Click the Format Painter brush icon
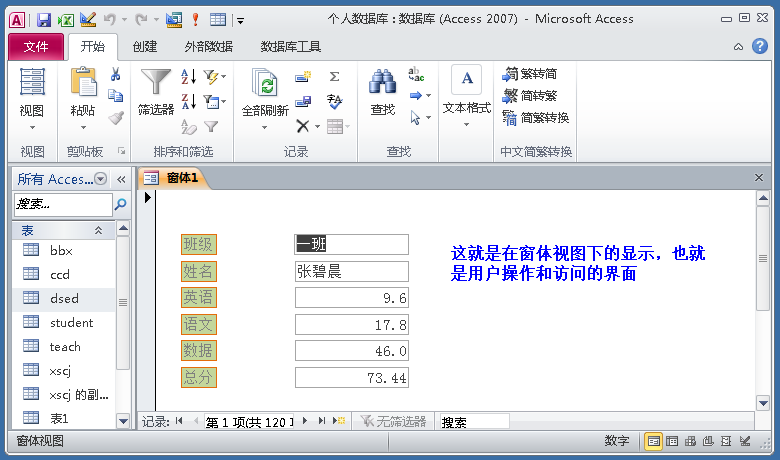The width and height of the screenshot is (780, 460). 116,118
